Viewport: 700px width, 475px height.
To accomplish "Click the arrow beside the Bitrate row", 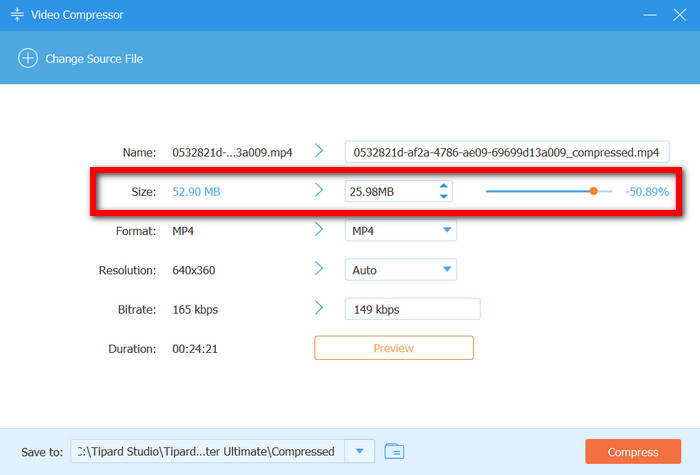I will click(x=319, y=308).
